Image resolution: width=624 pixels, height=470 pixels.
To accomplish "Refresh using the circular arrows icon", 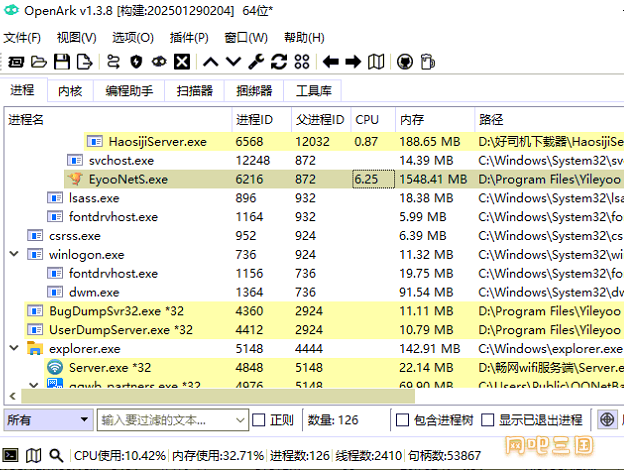I will [x=279, y=62].
